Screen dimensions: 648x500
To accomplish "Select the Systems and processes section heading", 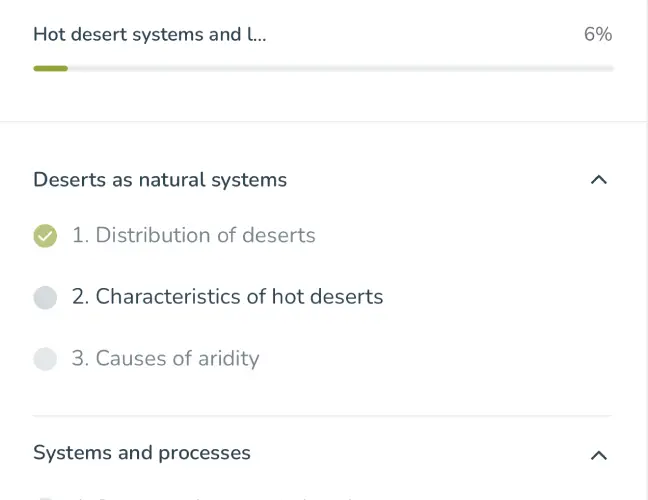I will 142,453.
